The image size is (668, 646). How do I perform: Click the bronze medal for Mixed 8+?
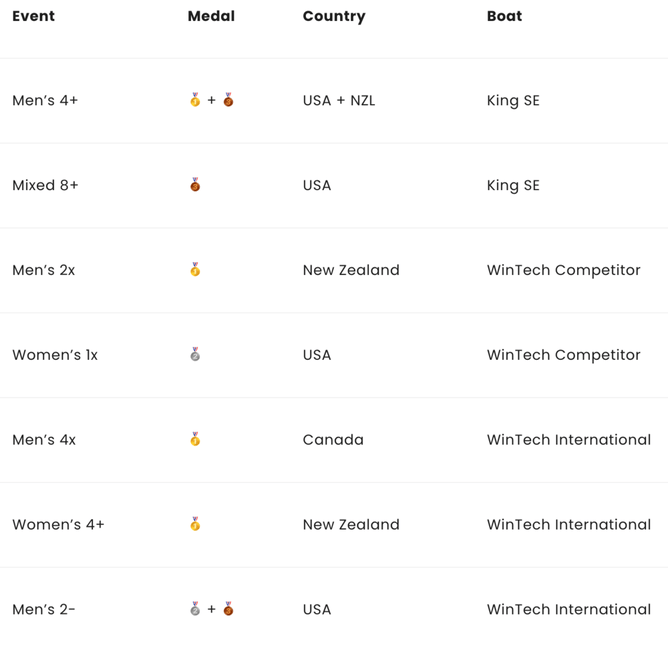pos(195,185)
